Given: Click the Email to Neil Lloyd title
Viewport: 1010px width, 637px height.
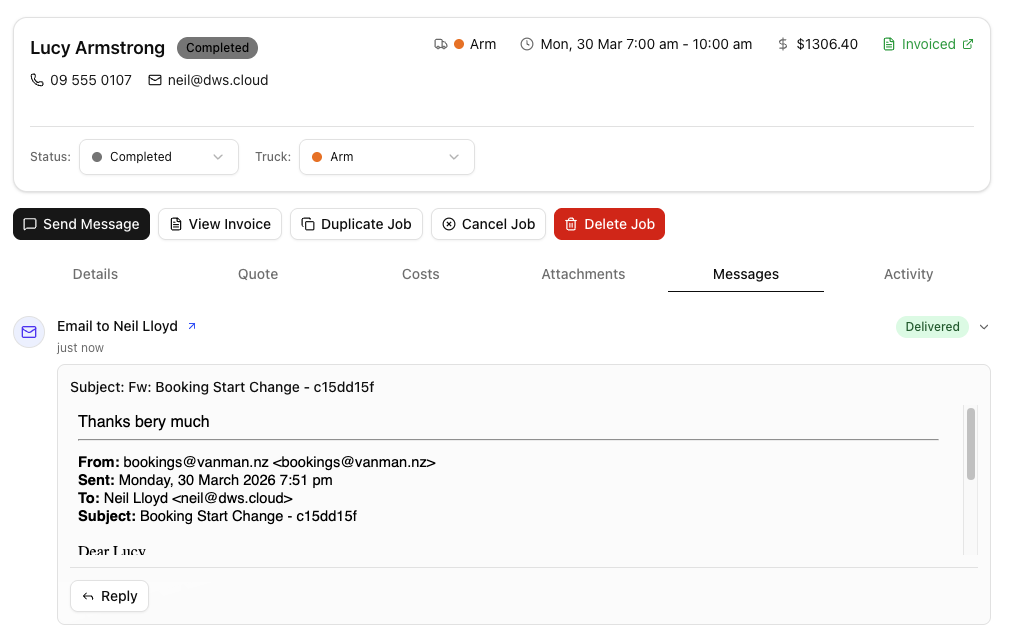Looking at the screenshot, I should [117, 327].
